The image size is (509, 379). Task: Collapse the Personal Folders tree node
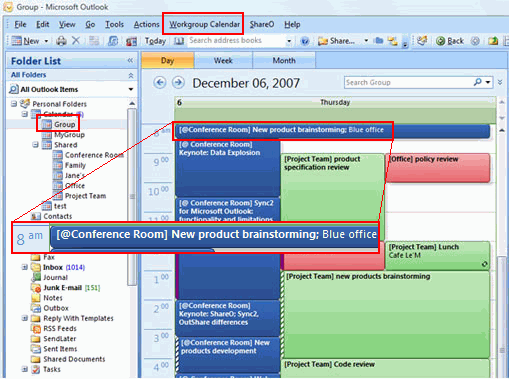[14, 104]
